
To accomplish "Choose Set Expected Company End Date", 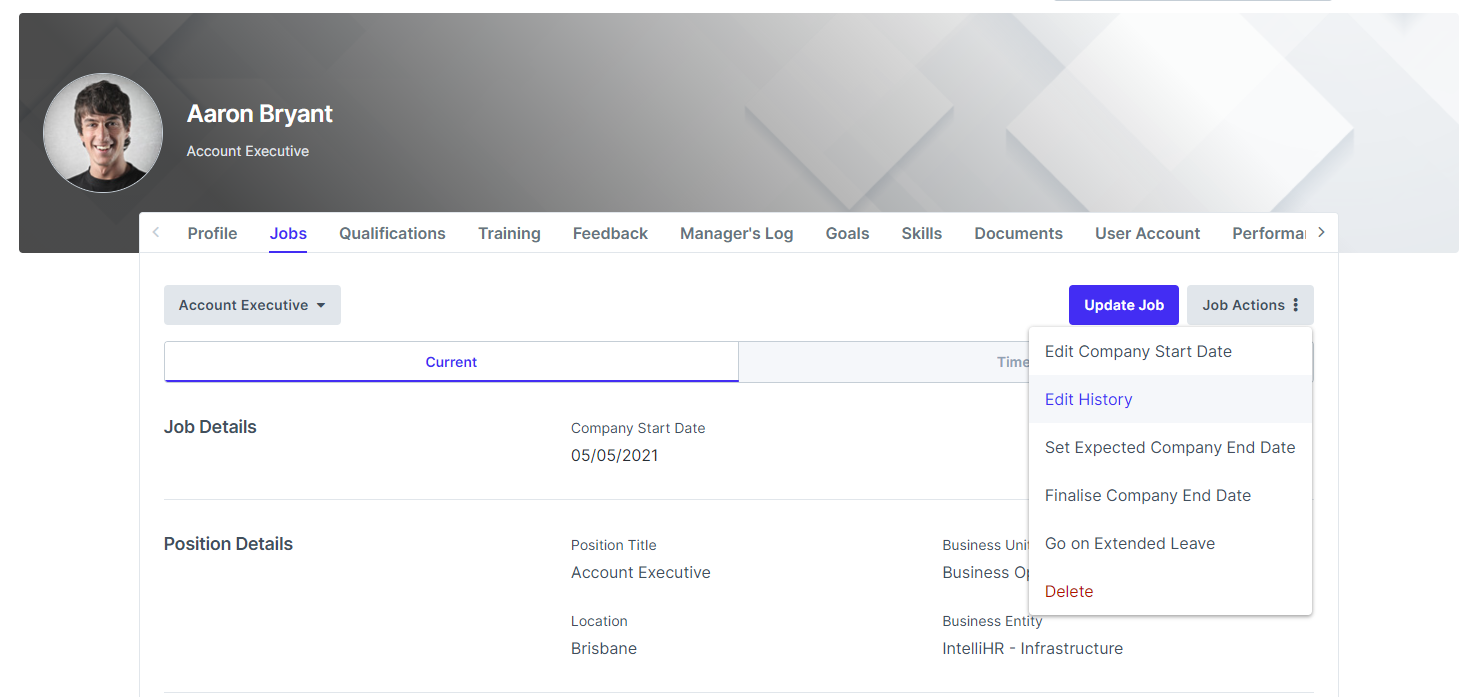I will (x=1170, y=447).
